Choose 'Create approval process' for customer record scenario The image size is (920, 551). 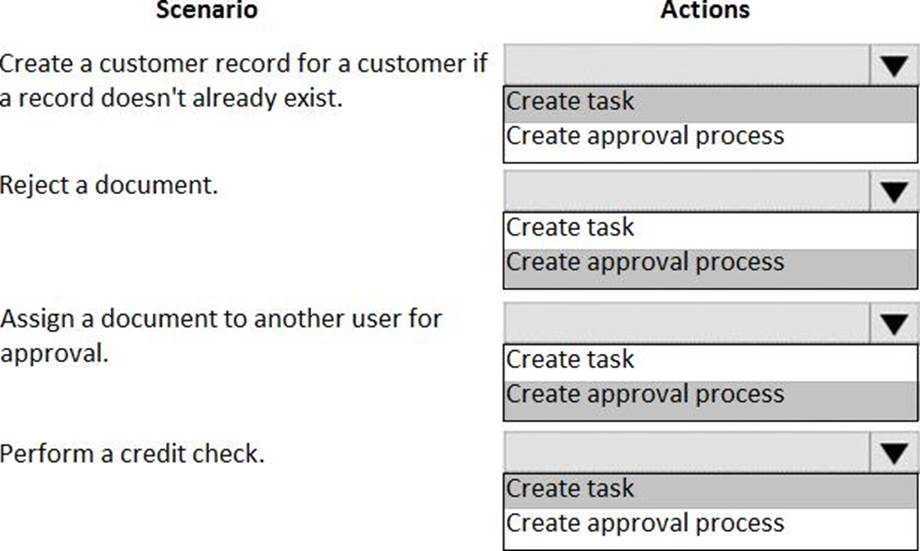coord(645,136)
